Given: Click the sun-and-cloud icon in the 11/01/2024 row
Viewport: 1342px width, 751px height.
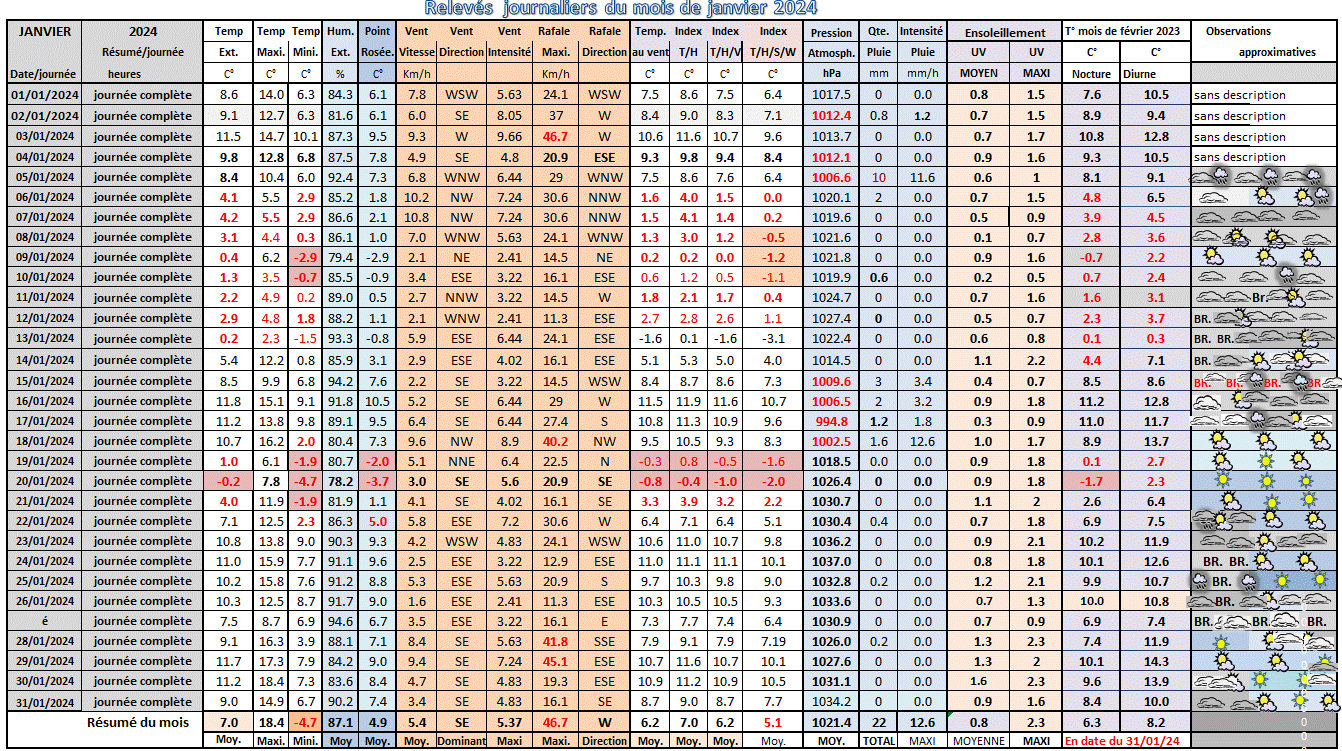Looking at the screenshot, I should pyautogui.click(x=1294, y=297).
